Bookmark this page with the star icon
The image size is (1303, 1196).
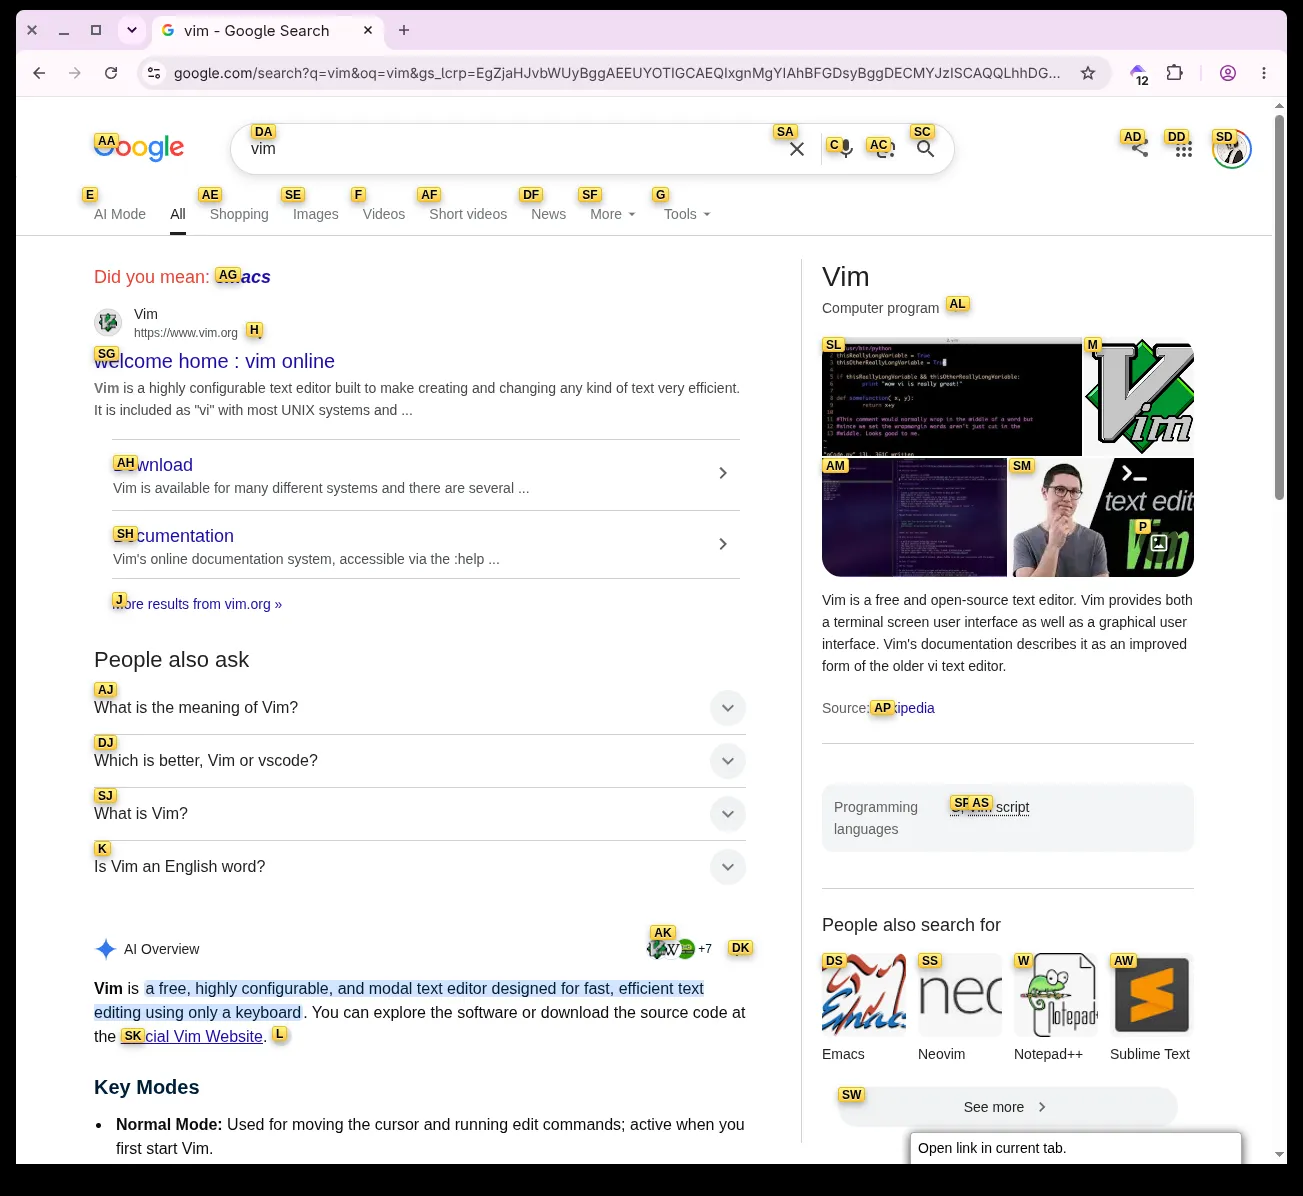pos(1088,73)
